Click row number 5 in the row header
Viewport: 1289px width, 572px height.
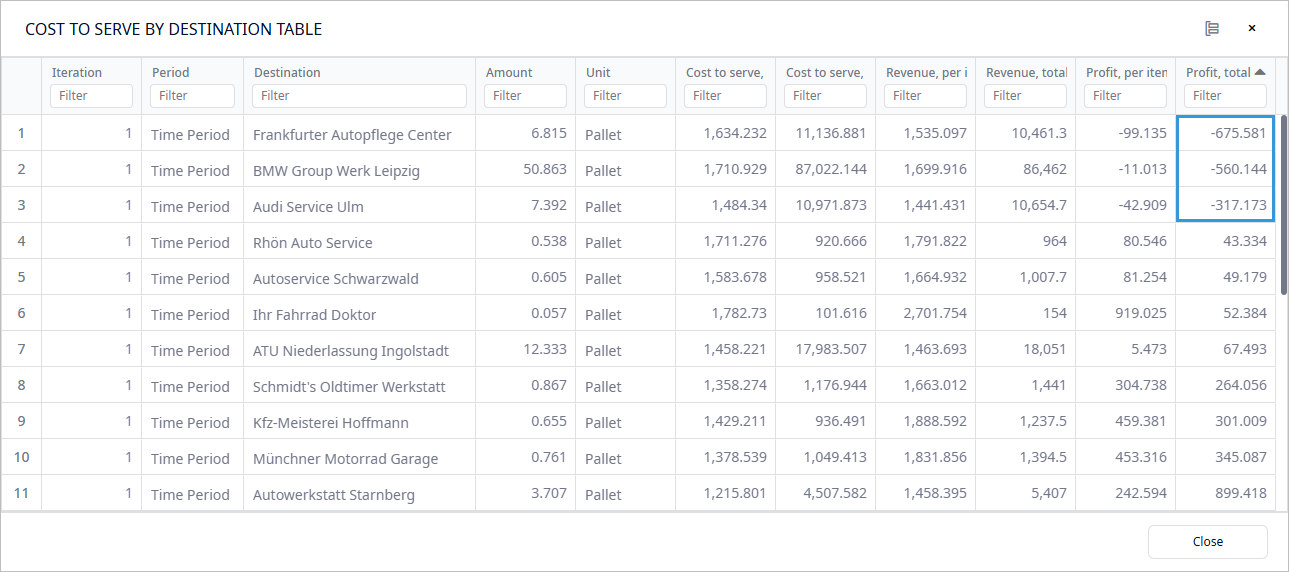point(21,278)
